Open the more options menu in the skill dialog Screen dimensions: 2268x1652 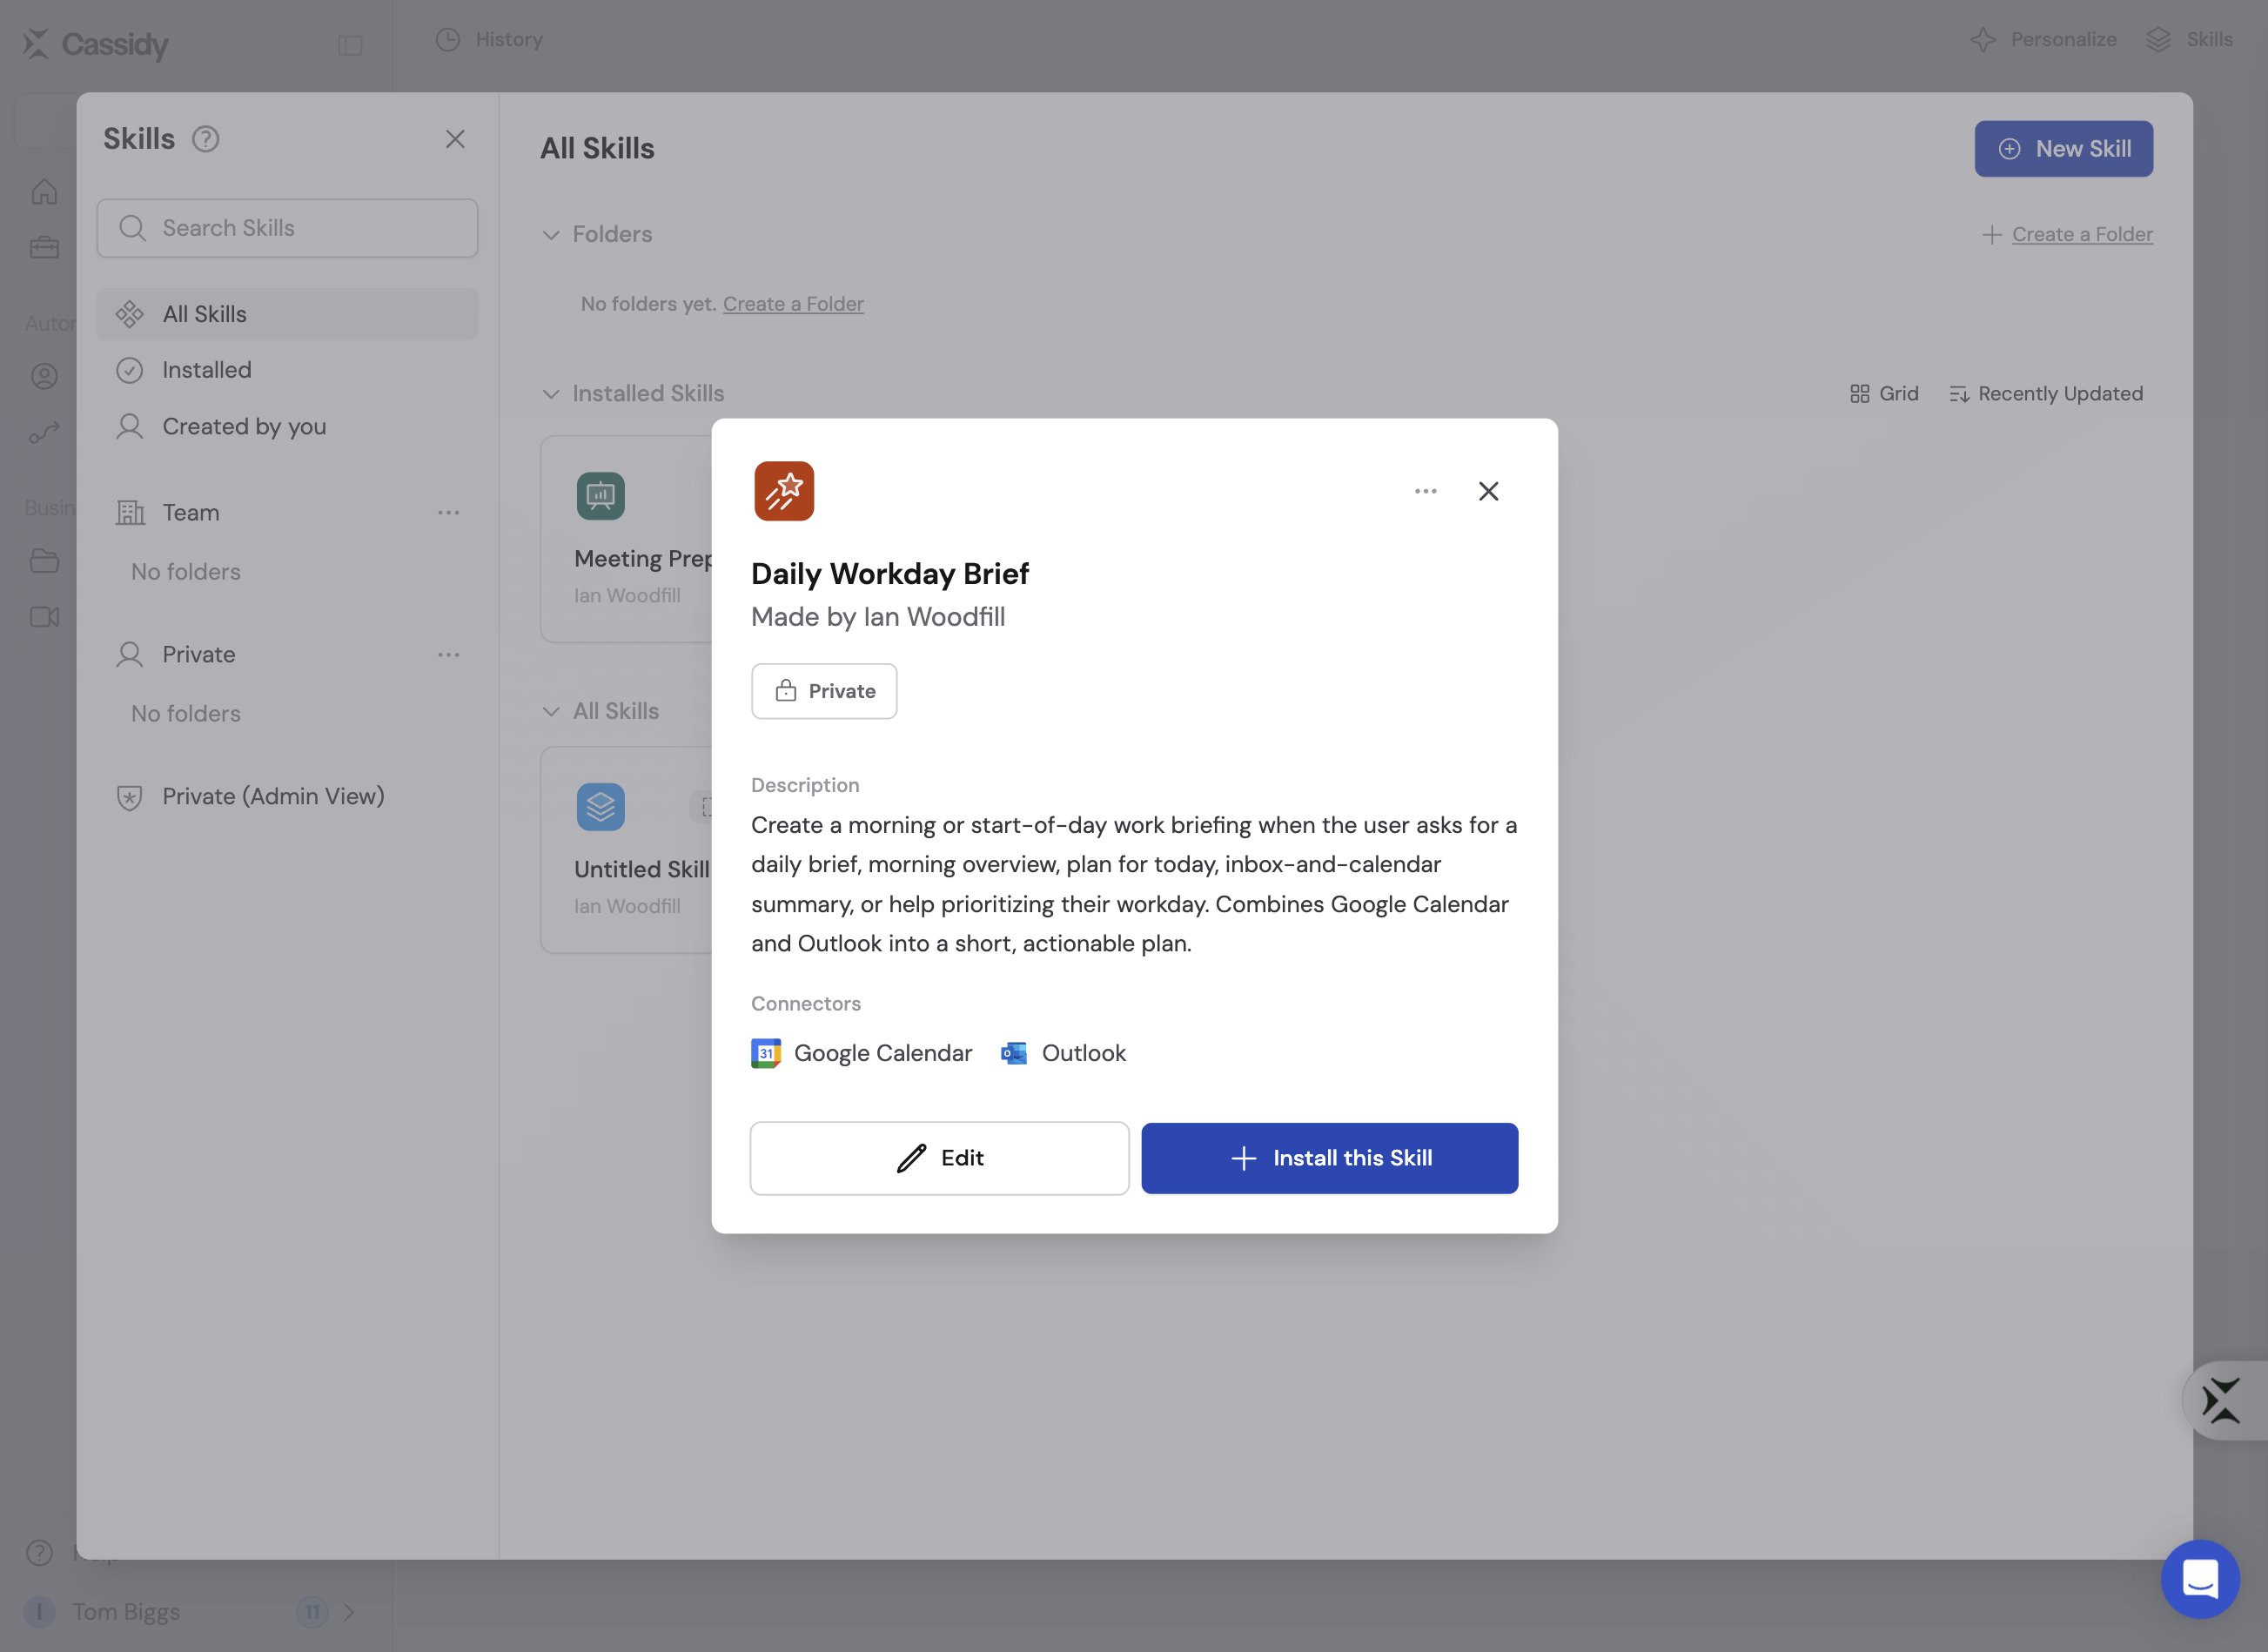pyautogui.click(x=1426, y=491)
